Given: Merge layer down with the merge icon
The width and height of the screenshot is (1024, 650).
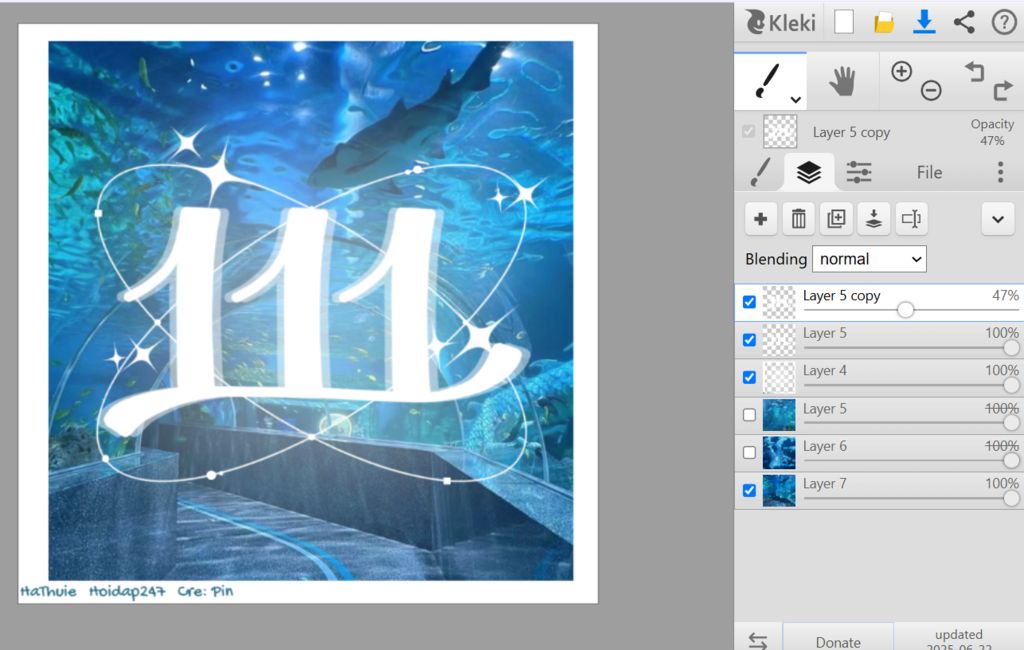Looking at the screenshot, I should [x=874, y=219].
